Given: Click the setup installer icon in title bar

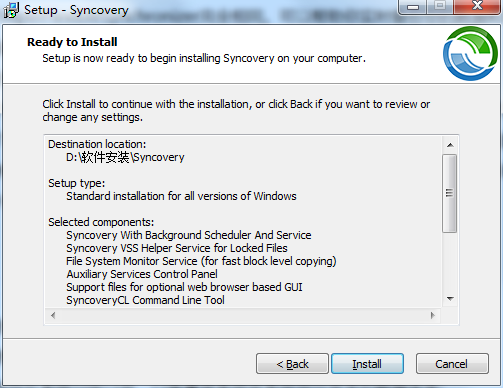Looking at the screenshot, I should [11, 10].
